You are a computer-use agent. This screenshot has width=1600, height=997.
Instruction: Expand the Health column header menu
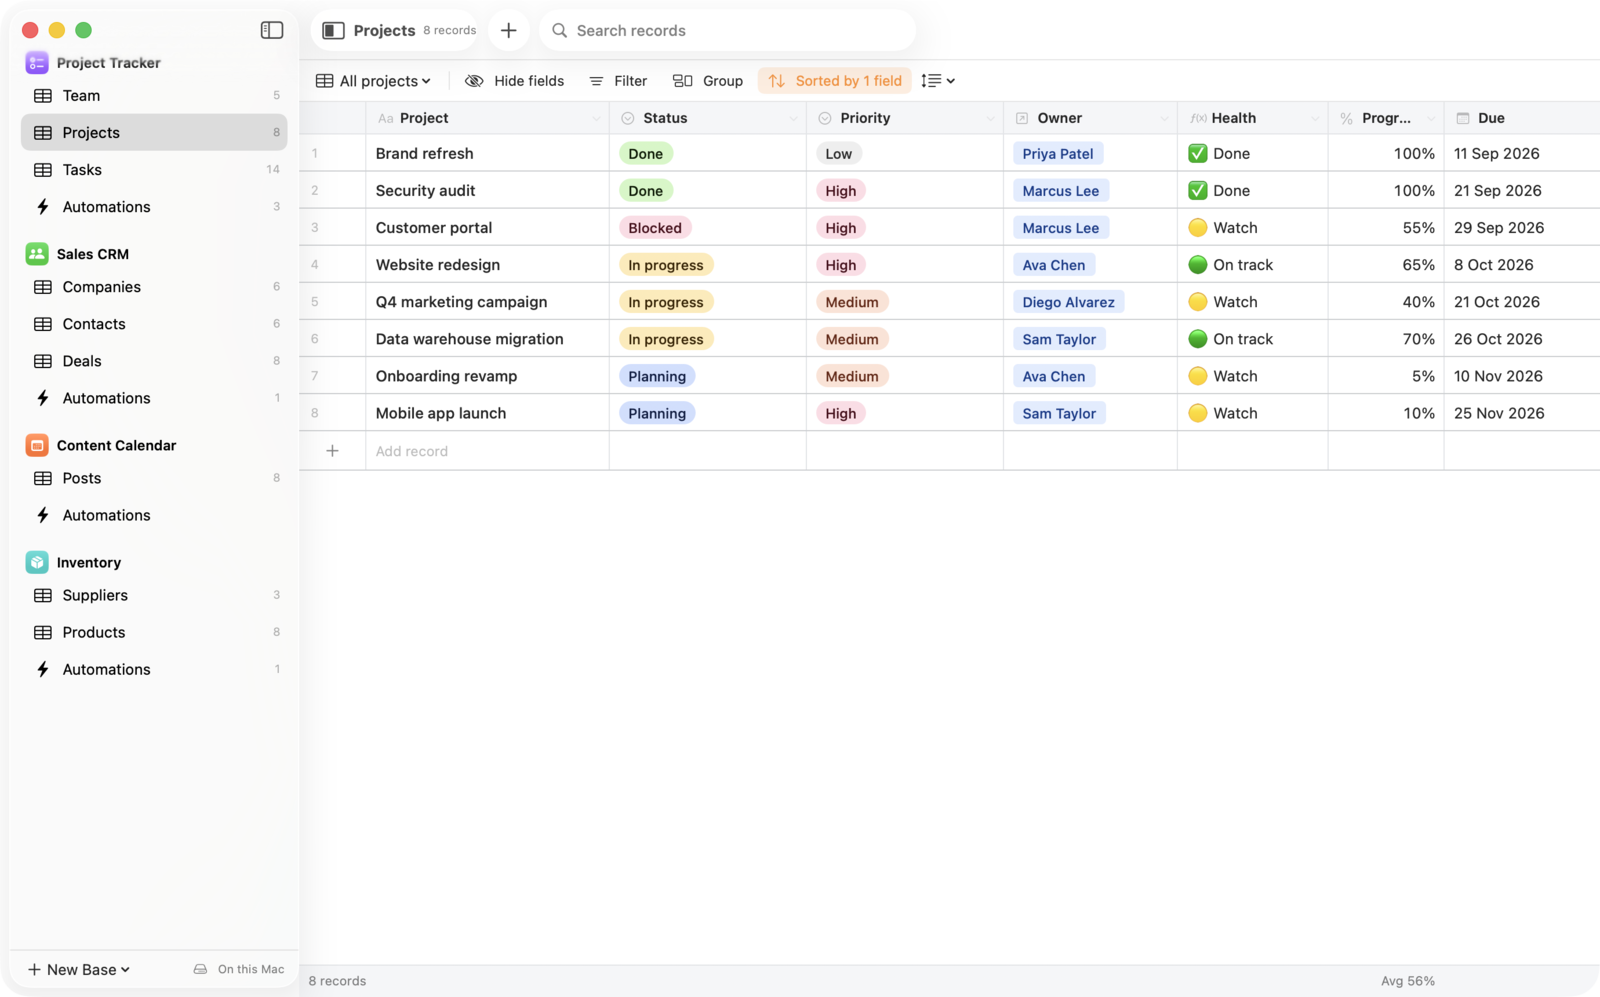point(1314,118)
